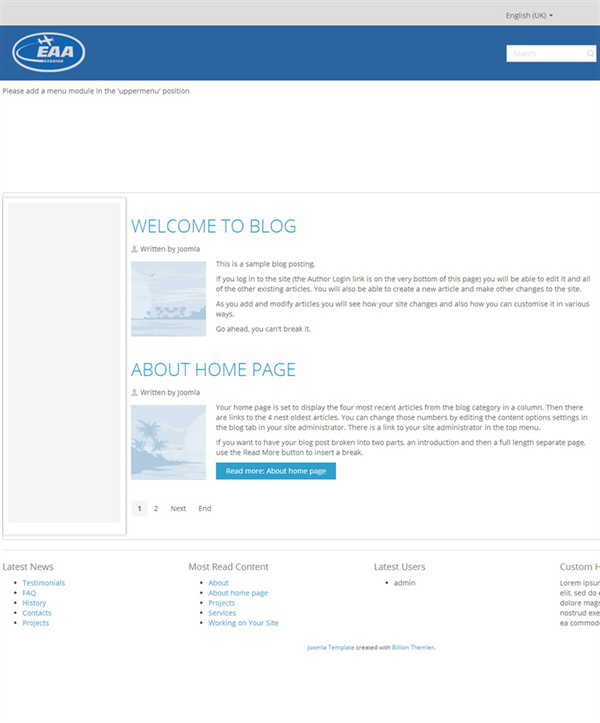
Task: Open the Testimonials link in Latest News
Action: coord(44,583)
